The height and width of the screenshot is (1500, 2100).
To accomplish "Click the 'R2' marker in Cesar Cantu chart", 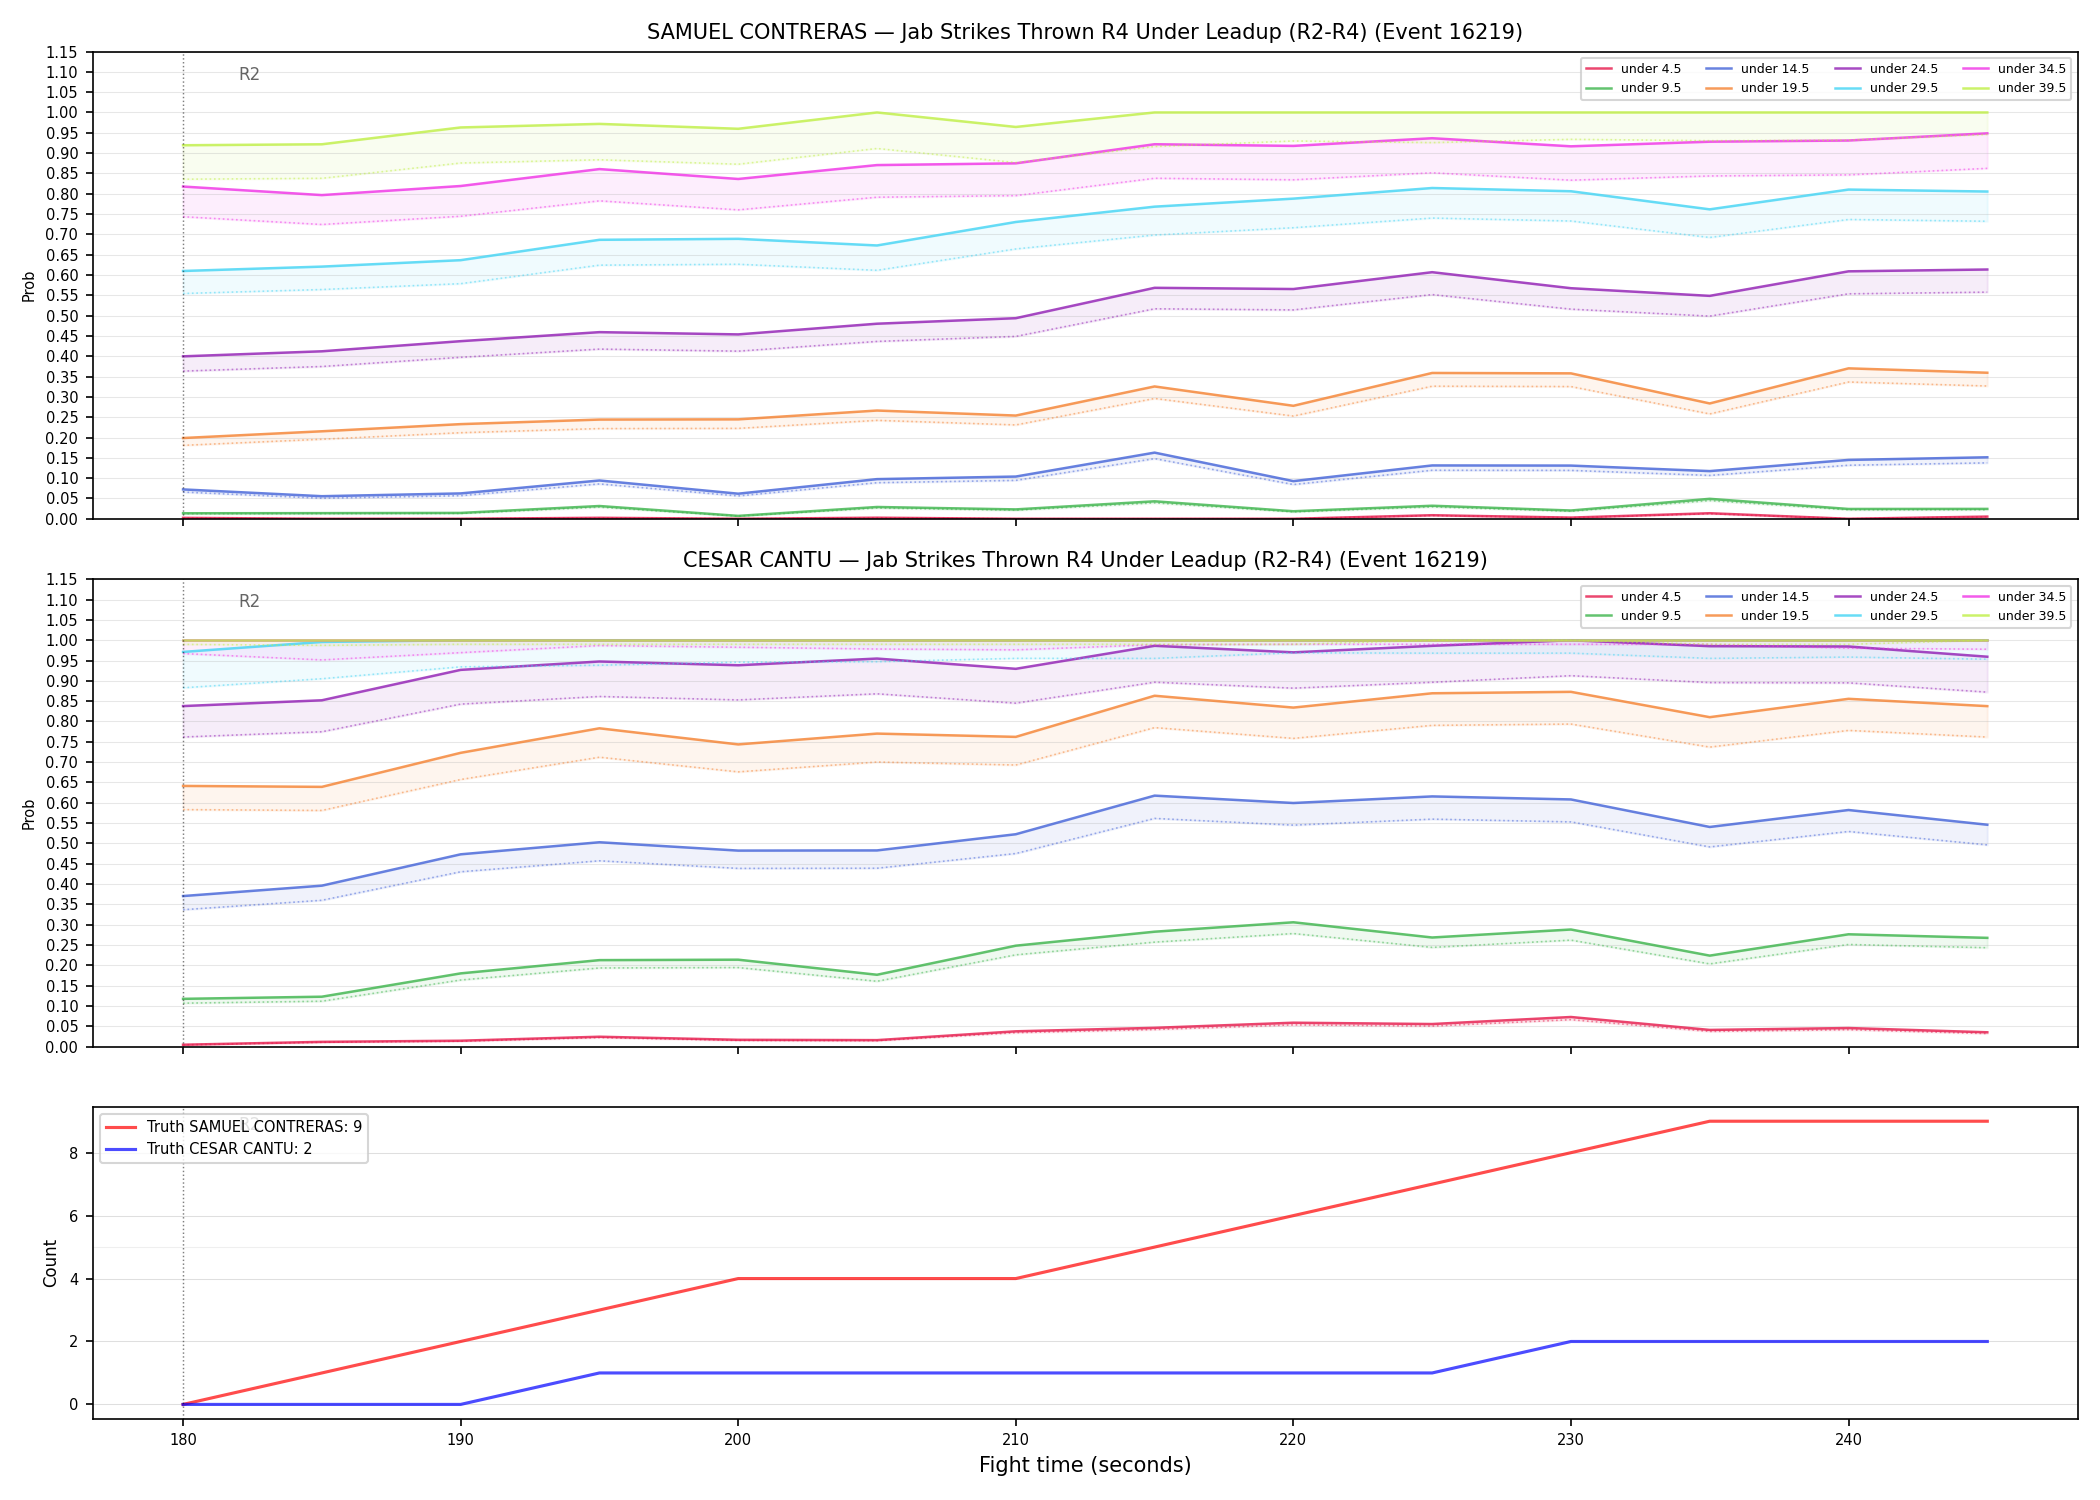I will coord(249,601).
